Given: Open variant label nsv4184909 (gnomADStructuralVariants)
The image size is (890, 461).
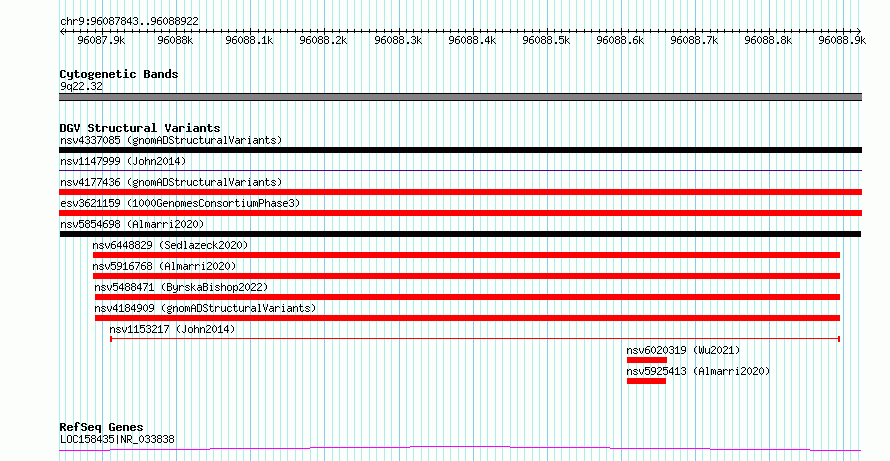Looking at the screenshot, I should [205, 308].
